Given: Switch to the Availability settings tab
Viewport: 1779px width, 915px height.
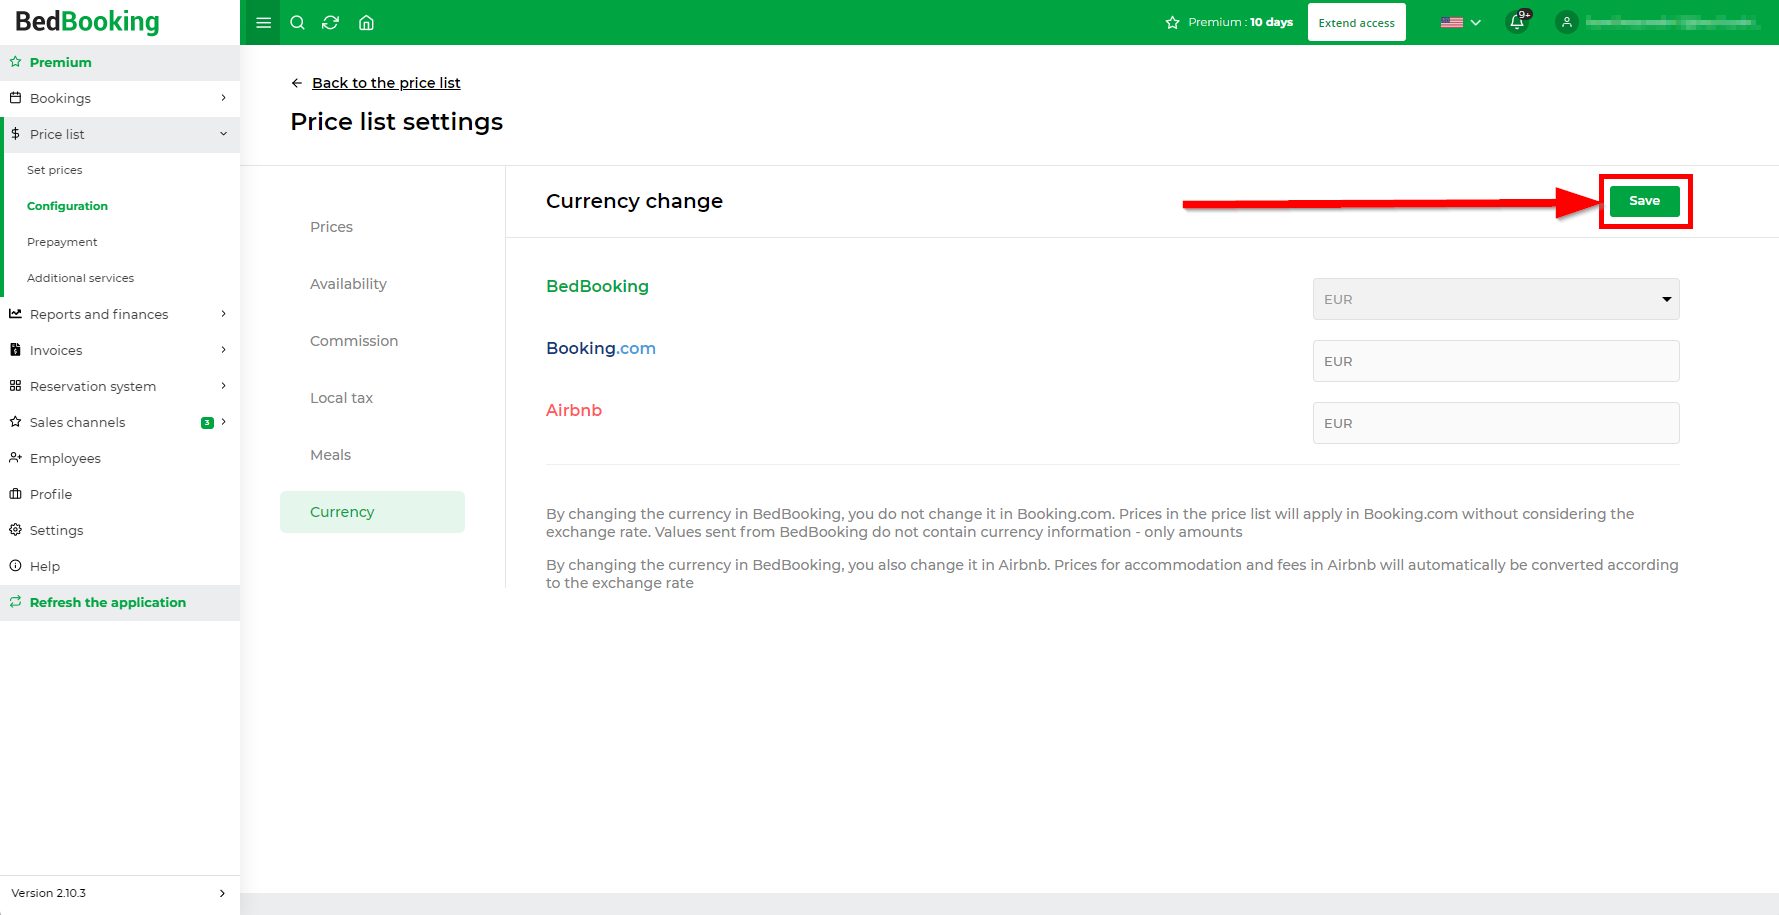Looking at the screenshot, I should pyautogui.click(x=348, y=284).
